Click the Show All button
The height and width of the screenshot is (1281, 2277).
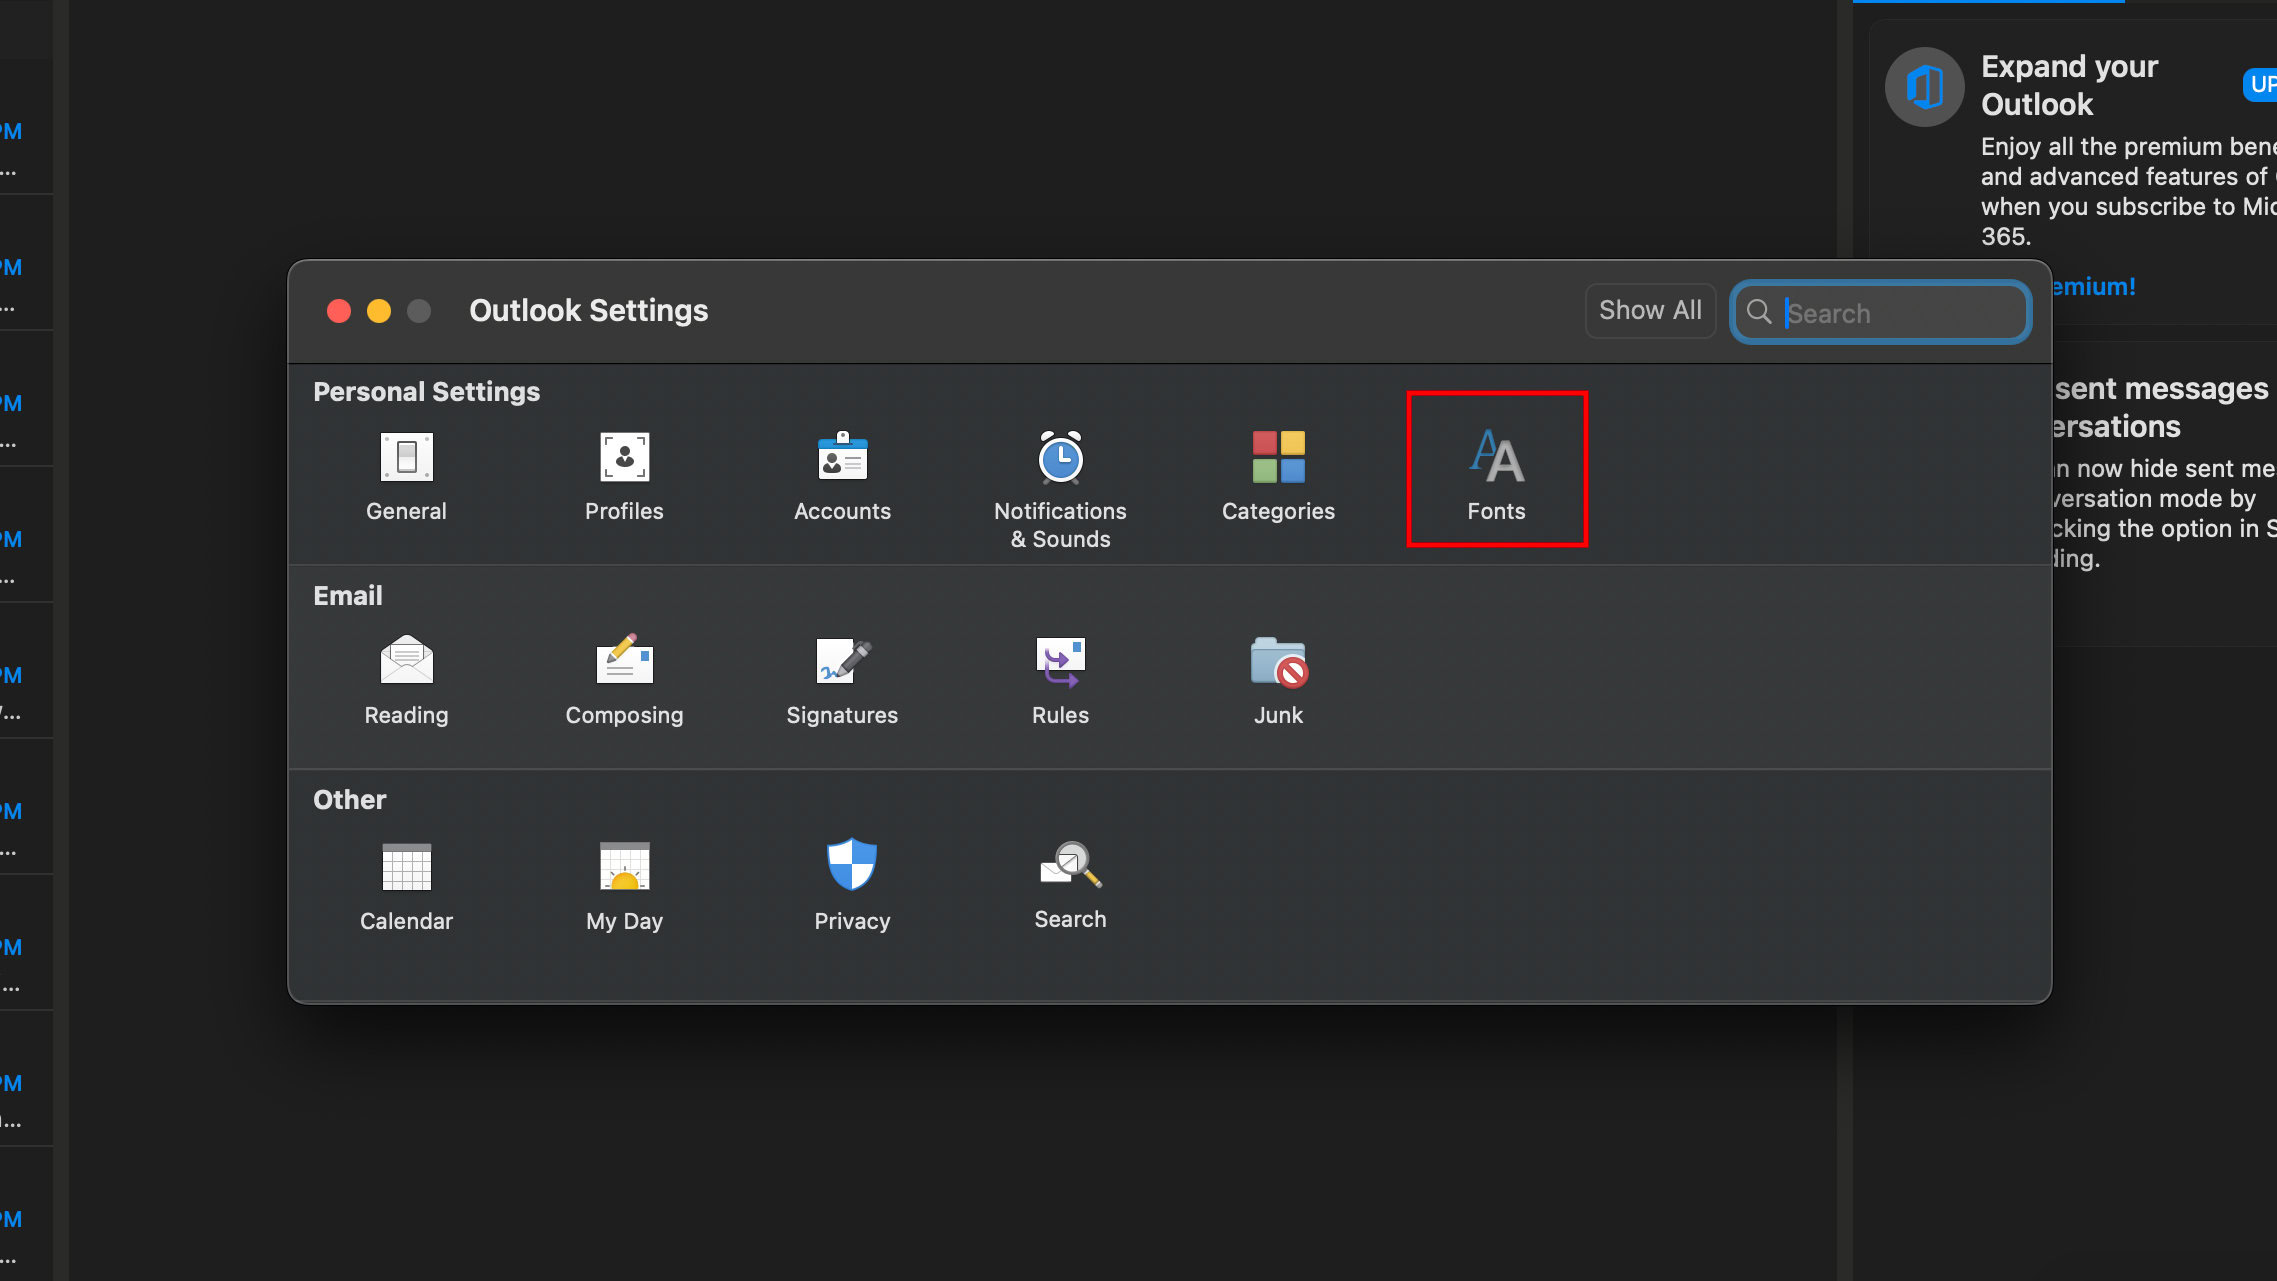point(1650,311)
